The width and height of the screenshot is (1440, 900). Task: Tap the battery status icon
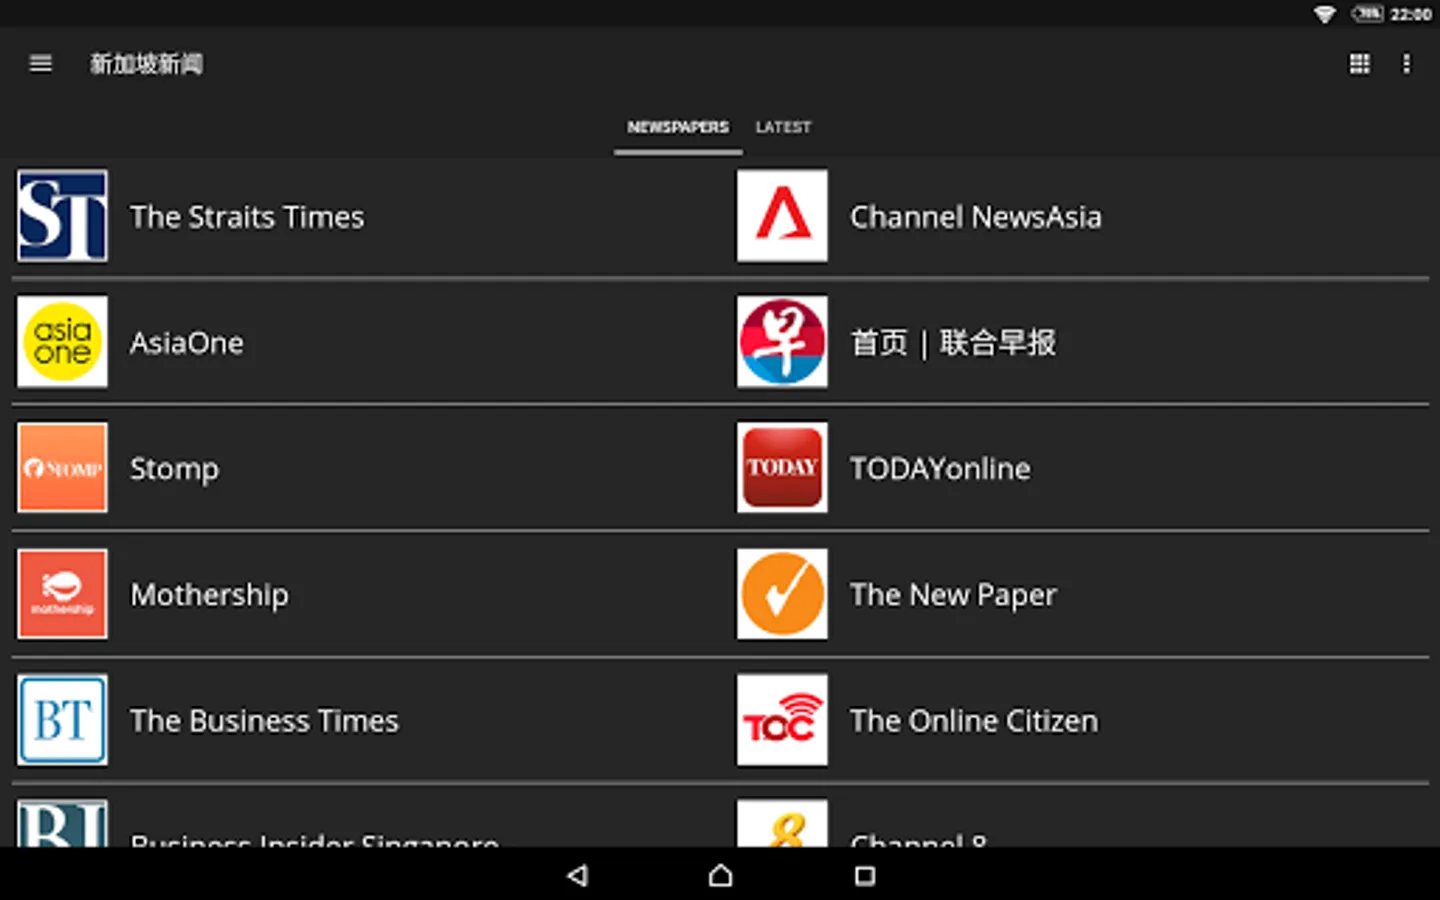[1367, 14]
